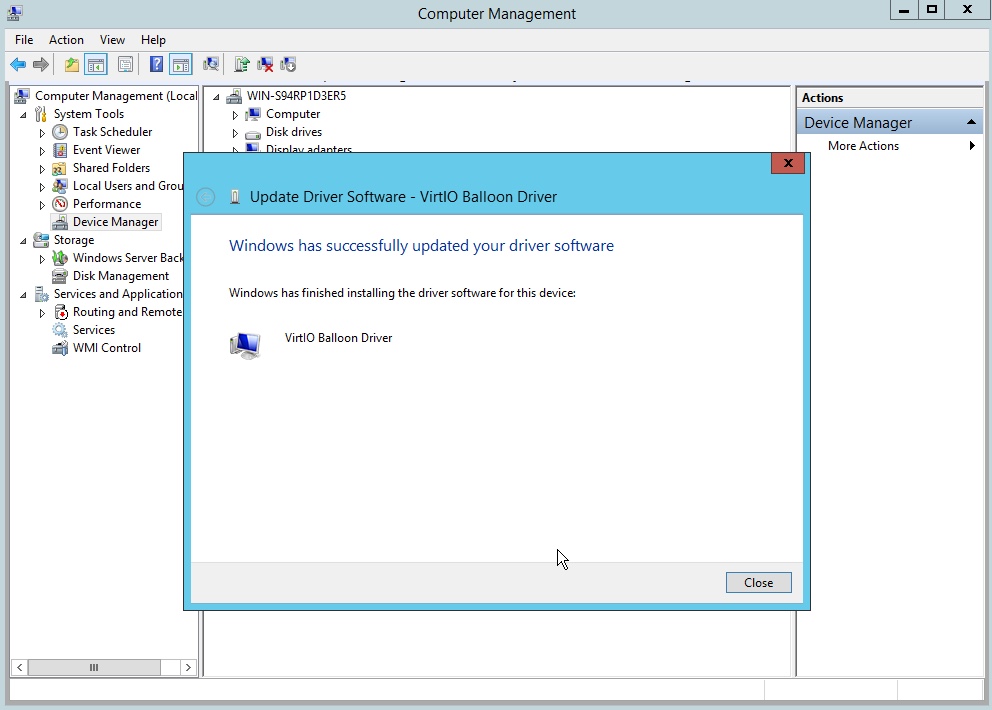
Task: Click the Event Viewer icon
Action: click(59, 150)
